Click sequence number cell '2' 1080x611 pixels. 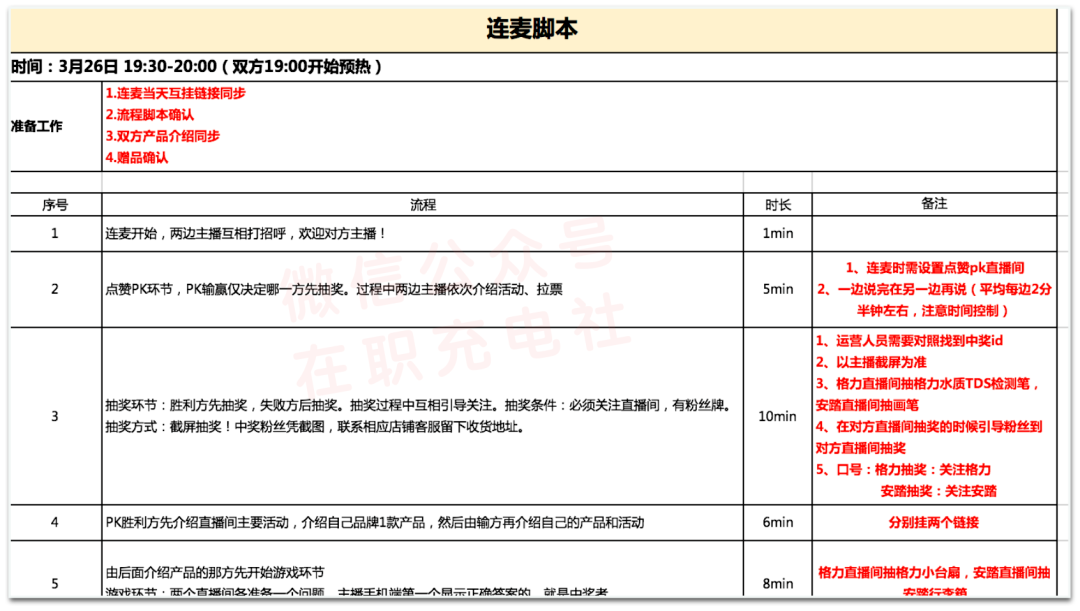56,289
